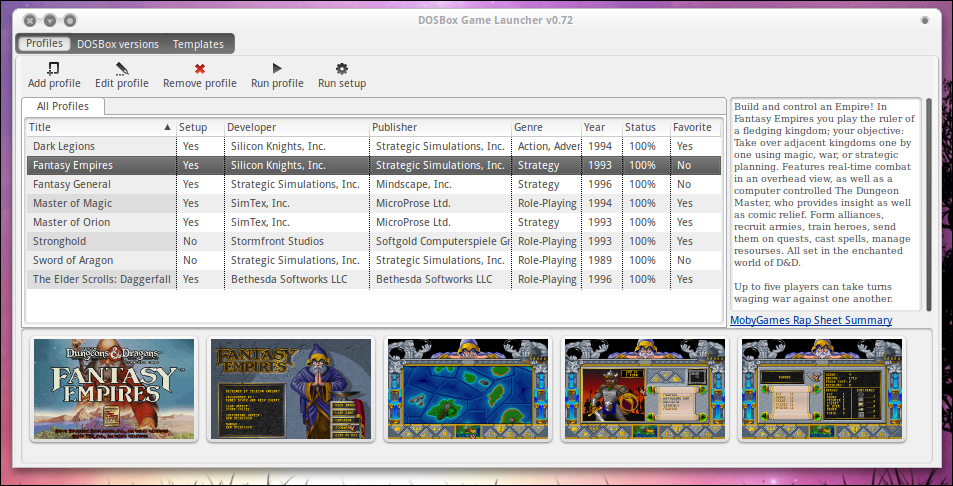Sort by the Setup column header
The width and height of the screenshot is (953, 486).
pos(199,127)
